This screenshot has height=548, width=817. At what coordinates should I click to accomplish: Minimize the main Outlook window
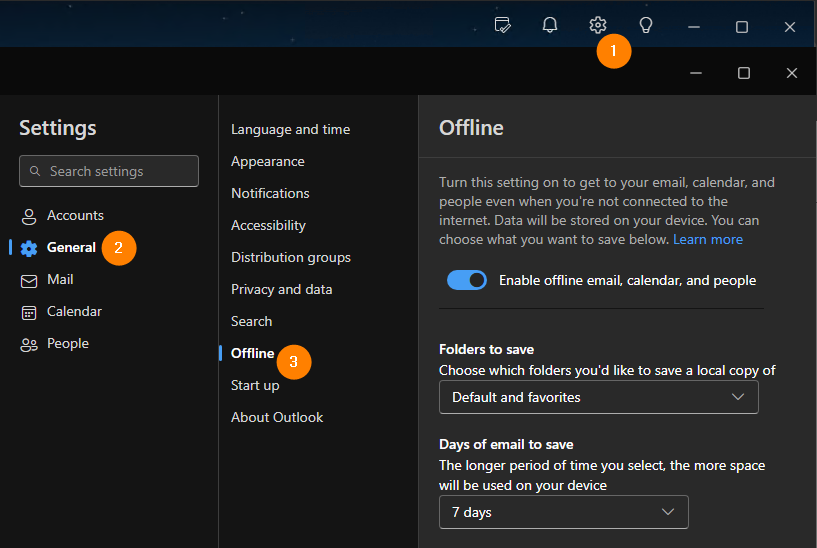(694, 27)
